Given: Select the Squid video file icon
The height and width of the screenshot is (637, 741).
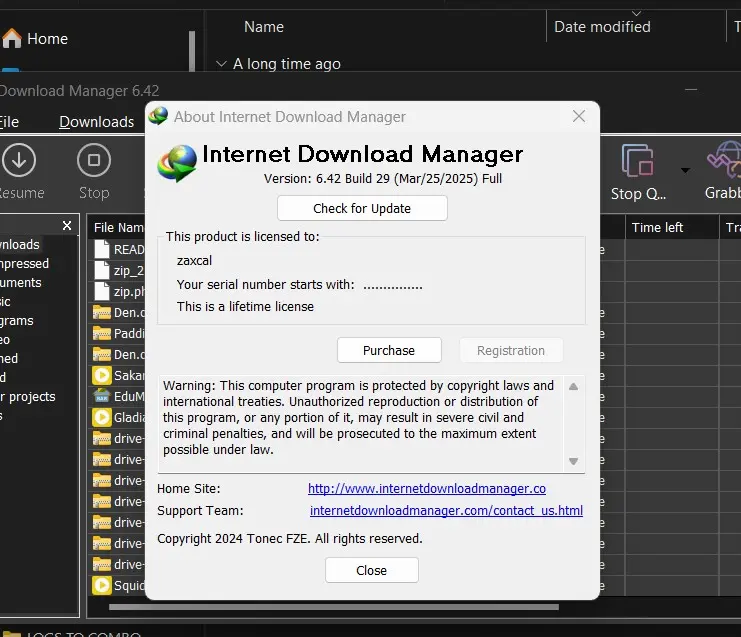Looking at the screenshot, I should click(102, 585).
